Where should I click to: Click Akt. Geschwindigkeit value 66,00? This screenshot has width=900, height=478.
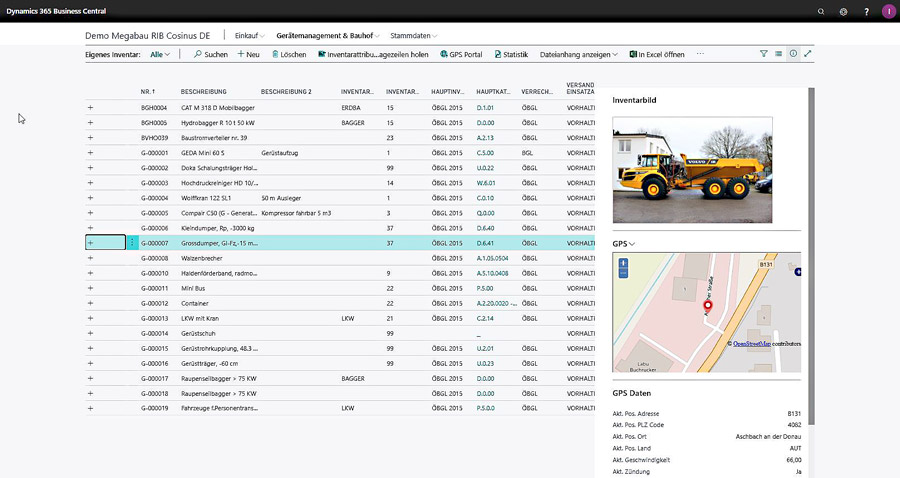(x=794, y=460)
